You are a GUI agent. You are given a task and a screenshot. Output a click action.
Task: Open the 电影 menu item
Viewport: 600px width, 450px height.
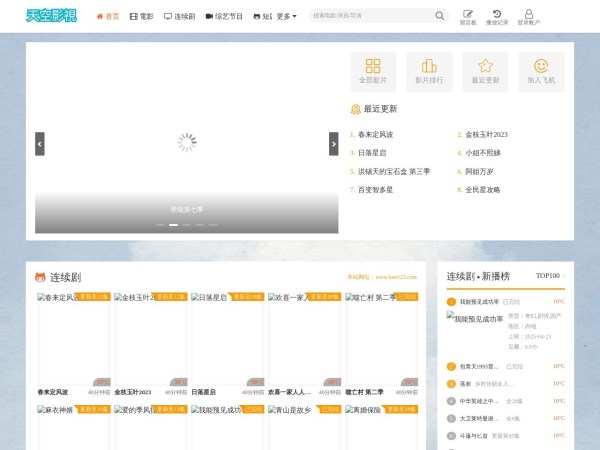pos(142,16)
